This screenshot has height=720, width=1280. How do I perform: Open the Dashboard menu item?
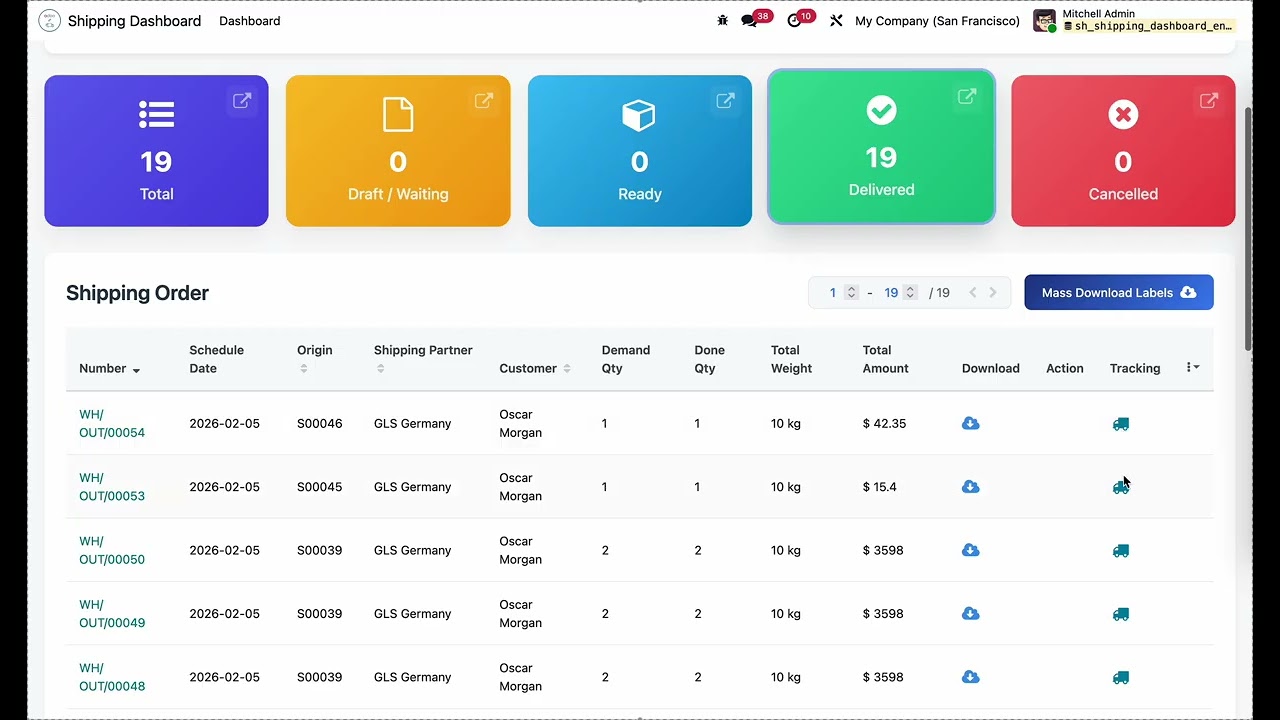[250, 21]
